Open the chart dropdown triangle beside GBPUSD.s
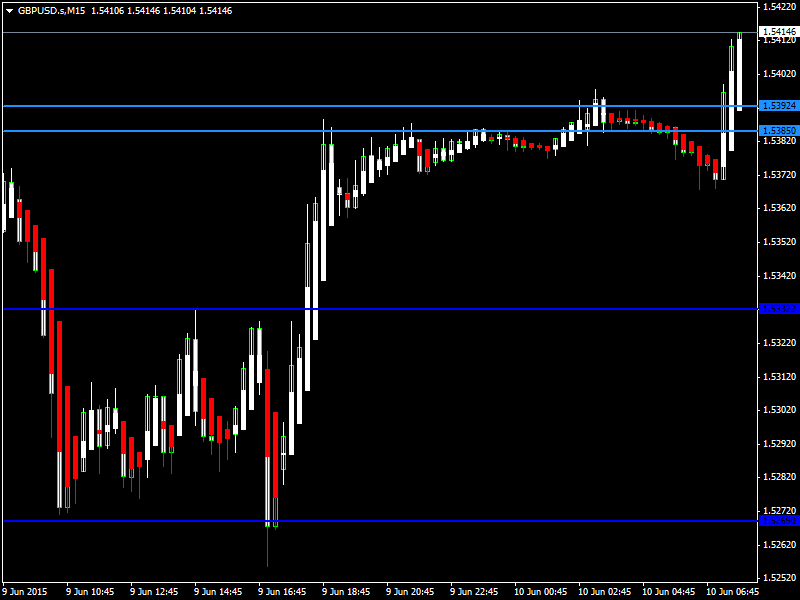 (x=9, y=10)
